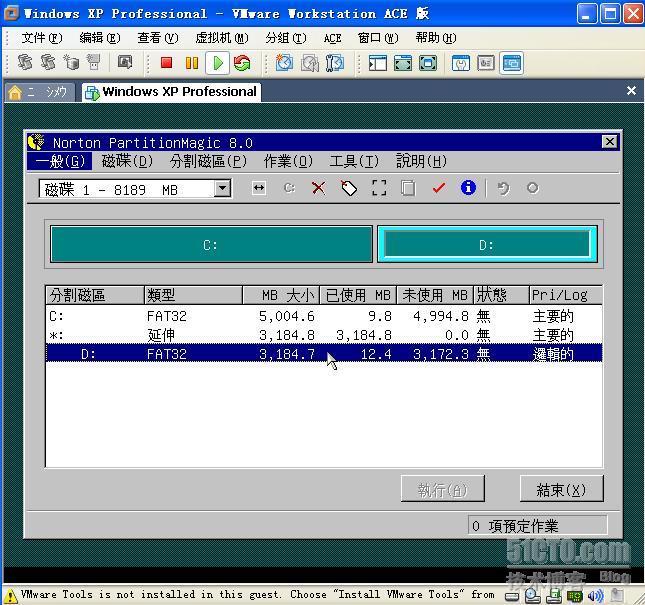Show the sidebar panel view icon
The height and width of the screenshot is (605, 645).
tap(378, 63)
